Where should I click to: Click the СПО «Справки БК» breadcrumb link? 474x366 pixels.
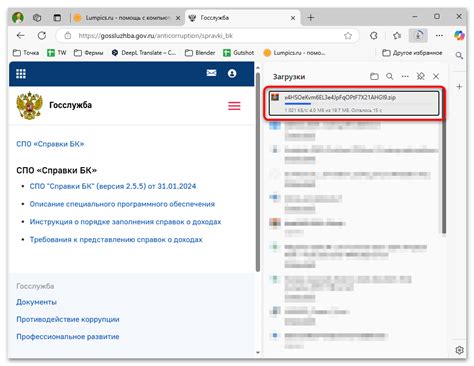tap(50, 144)
